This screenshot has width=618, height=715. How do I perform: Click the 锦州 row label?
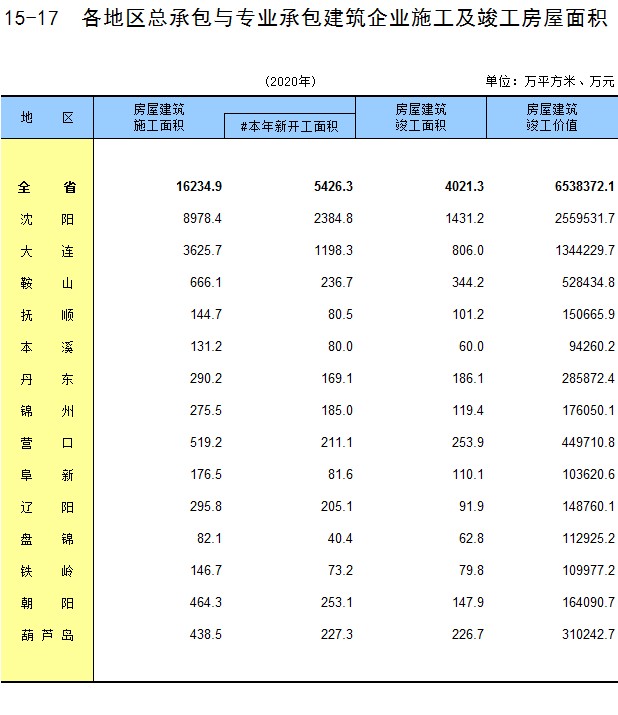47,411
